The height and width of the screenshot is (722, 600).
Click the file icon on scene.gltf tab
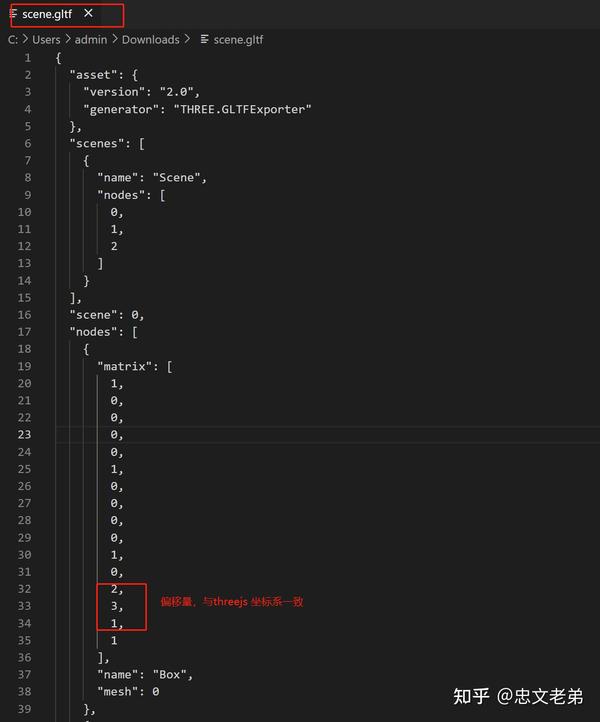click(x=13, y=14)
